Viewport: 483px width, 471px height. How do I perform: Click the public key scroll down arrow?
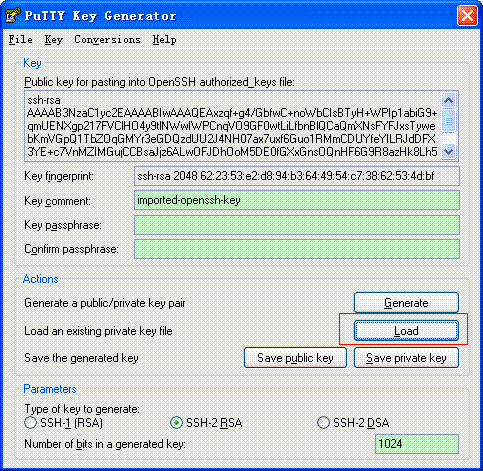click(449, 152)
